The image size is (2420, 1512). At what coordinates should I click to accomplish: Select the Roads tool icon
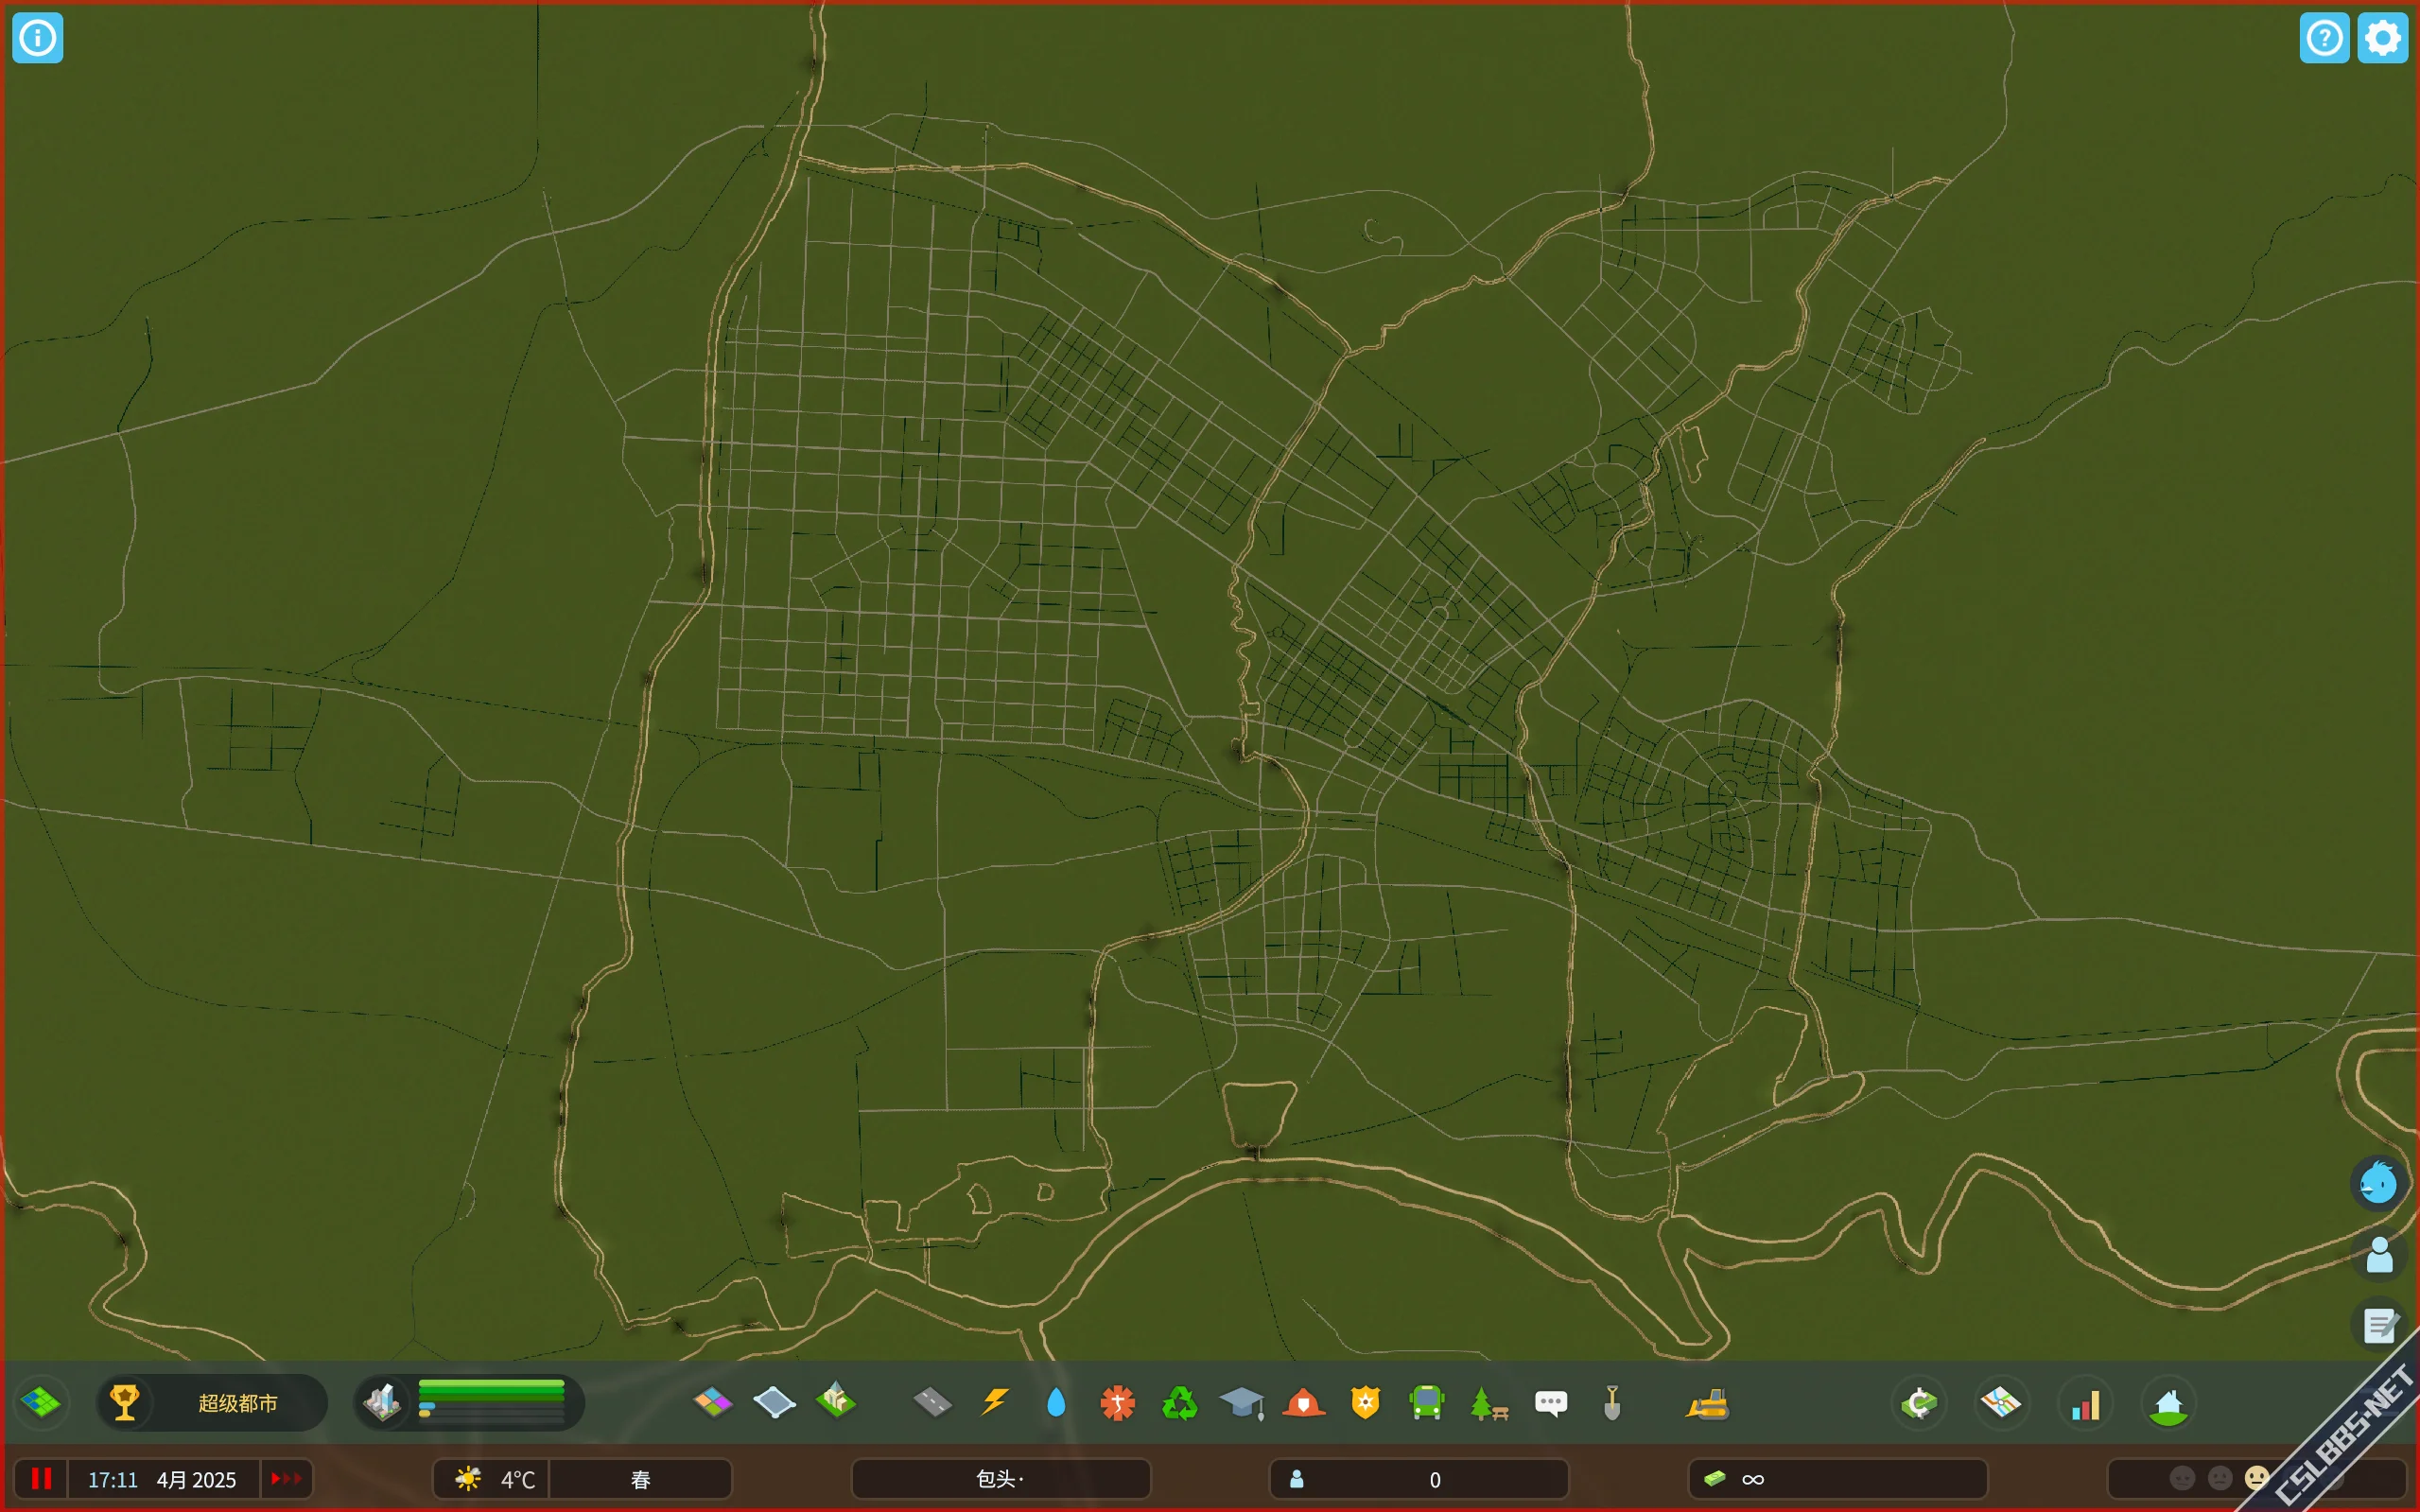click(932, 1402)
